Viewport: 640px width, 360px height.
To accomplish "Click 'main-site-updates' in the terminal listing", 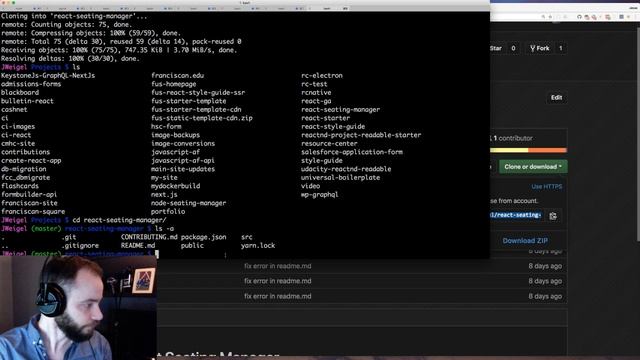I will (x=183, y=169).
